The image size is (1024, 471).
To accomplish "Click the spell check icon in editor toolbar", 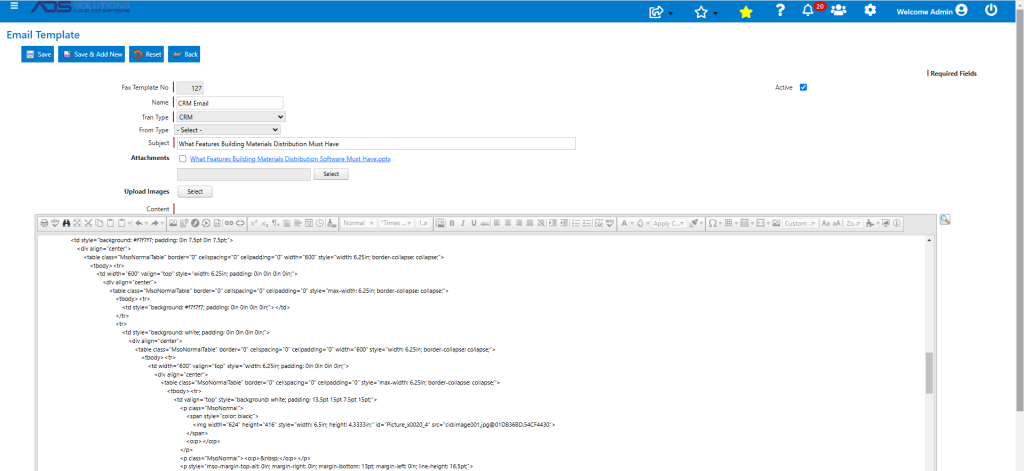I will 56,223.
